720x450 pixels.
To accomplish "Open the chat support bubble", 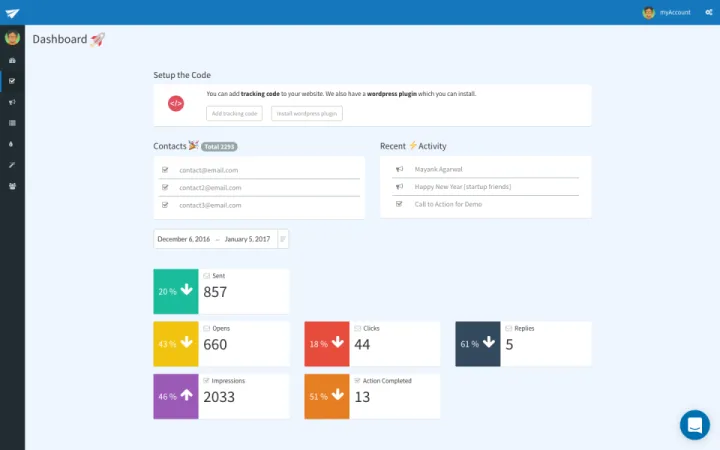I will coord(694,425).
